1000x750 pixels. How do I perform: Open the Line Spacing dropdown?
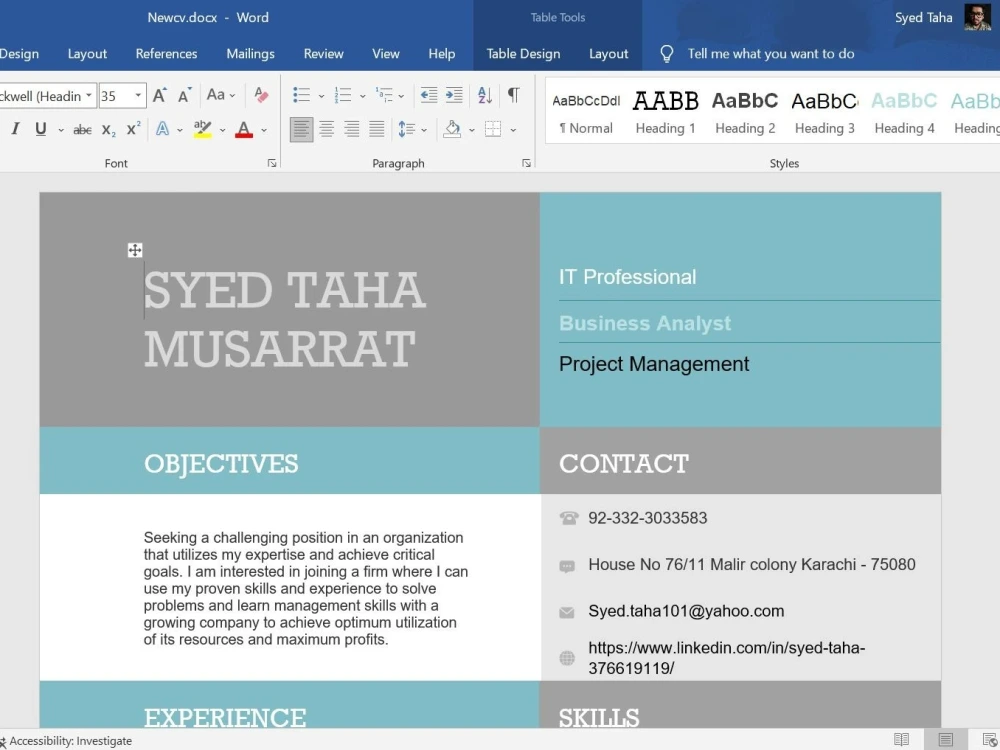414,128
